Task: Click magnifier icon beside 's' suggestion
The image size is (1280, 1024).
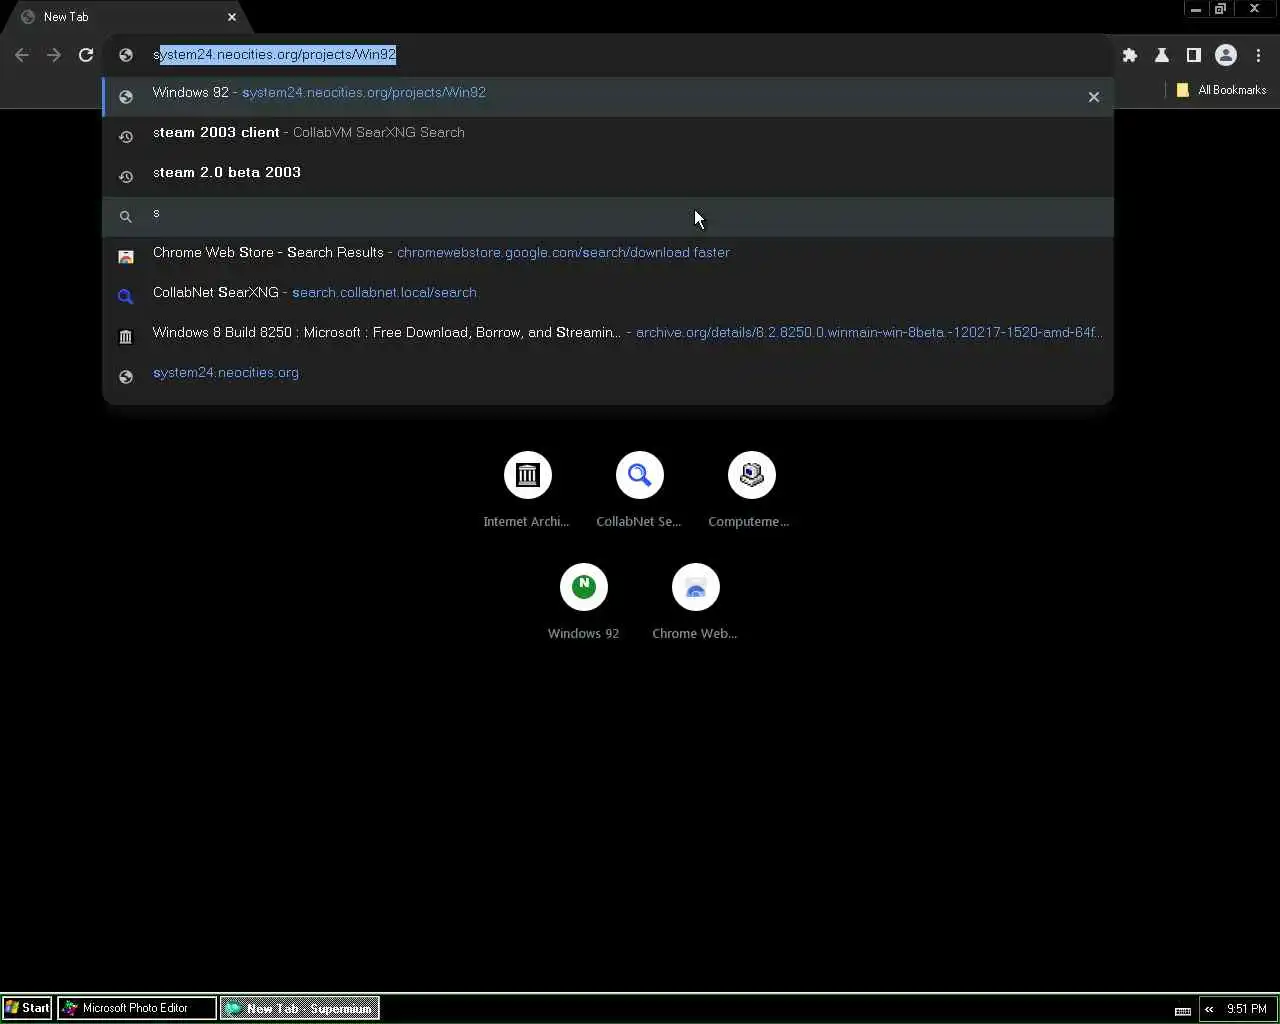Action: point(126,217)
